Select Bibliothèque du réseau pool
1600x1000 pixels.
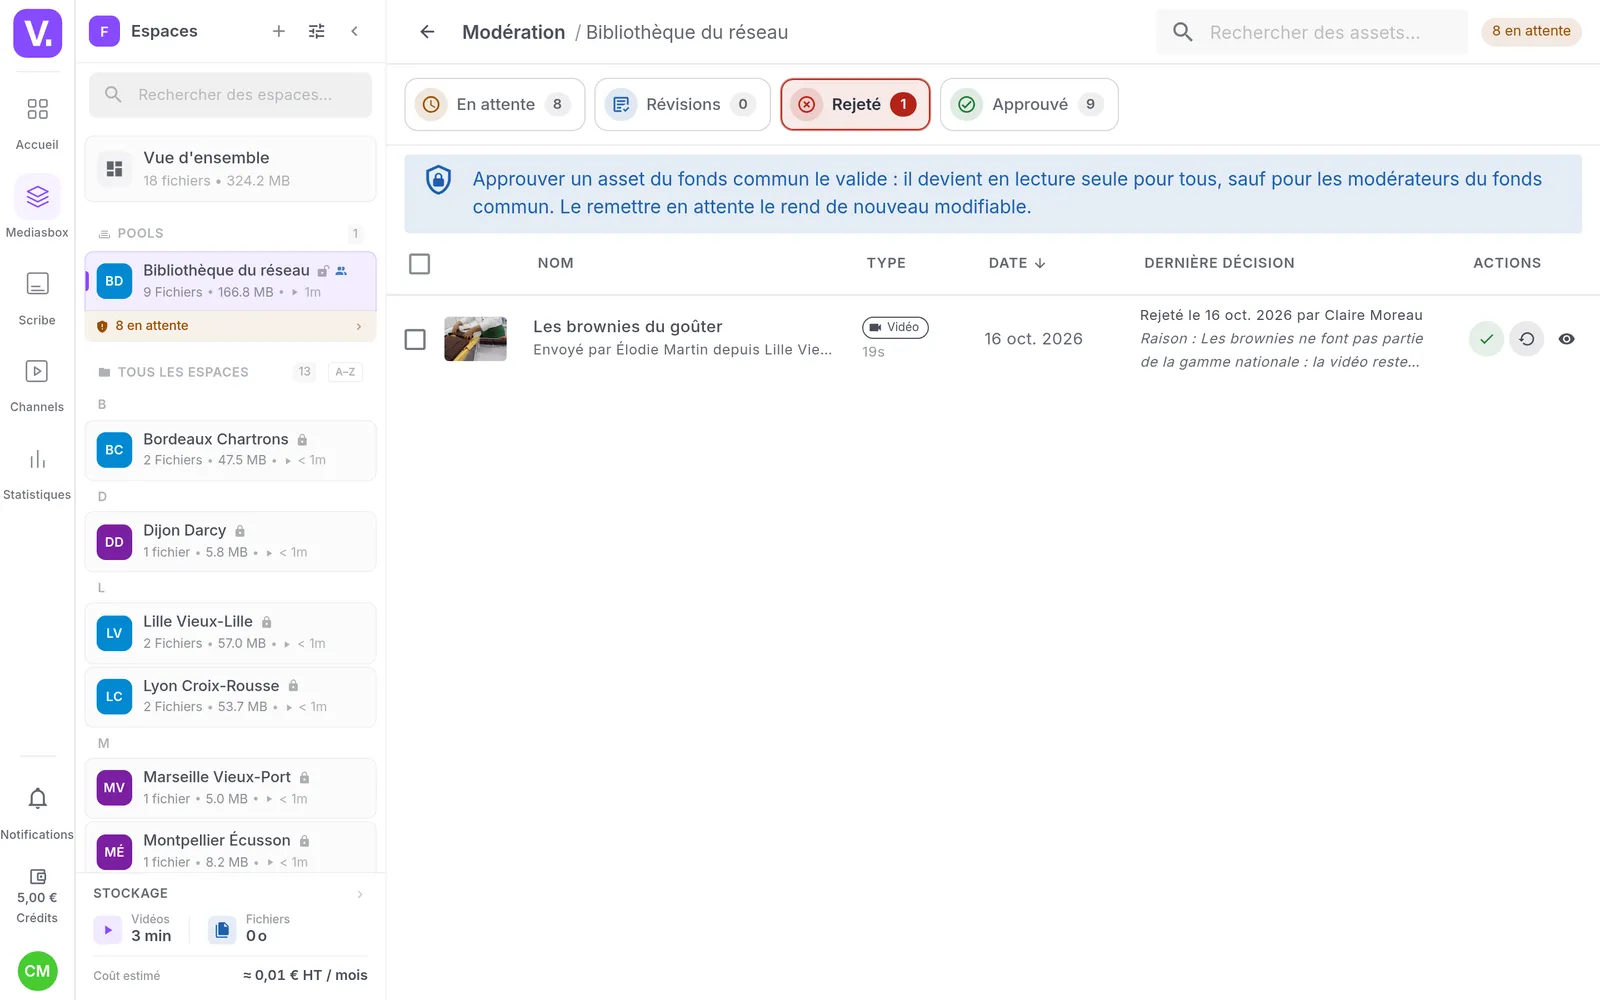(x=231, y=281)
